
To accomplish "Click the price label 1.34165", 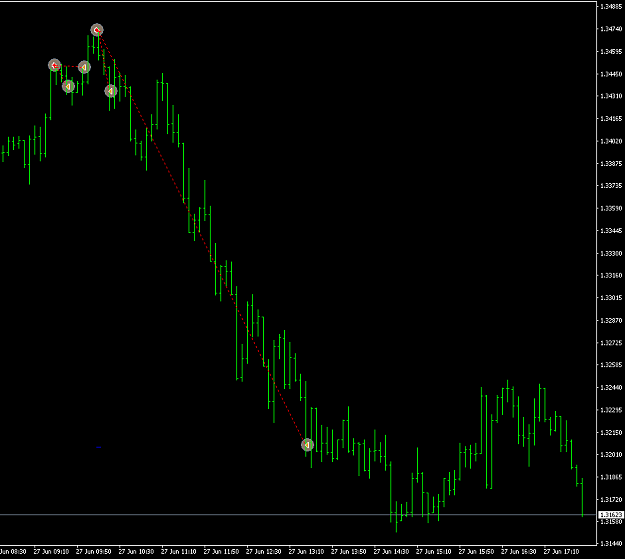I will click(x=611, y=118).
